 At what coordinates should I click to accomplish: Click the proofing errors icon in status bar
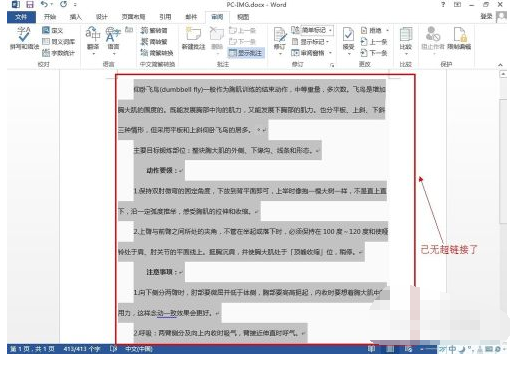[x=113, y=349]
